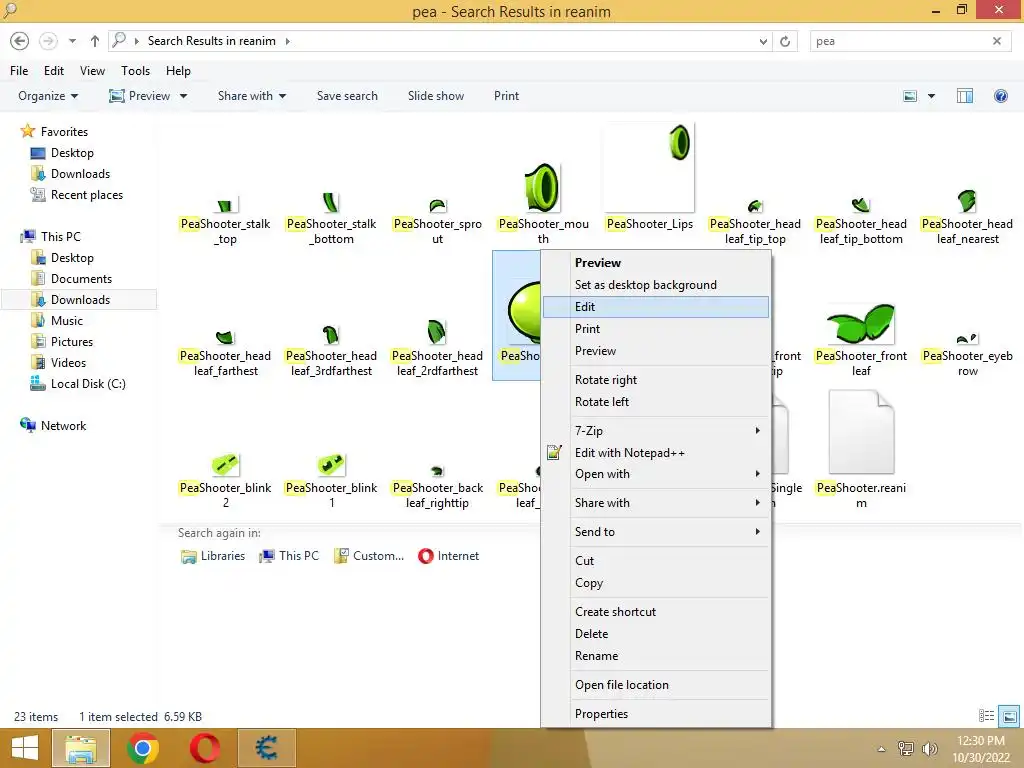The width and height of the screenshot is (1024, 768).
Task: Click the Preview toolbar button
Action: [140, 96]
